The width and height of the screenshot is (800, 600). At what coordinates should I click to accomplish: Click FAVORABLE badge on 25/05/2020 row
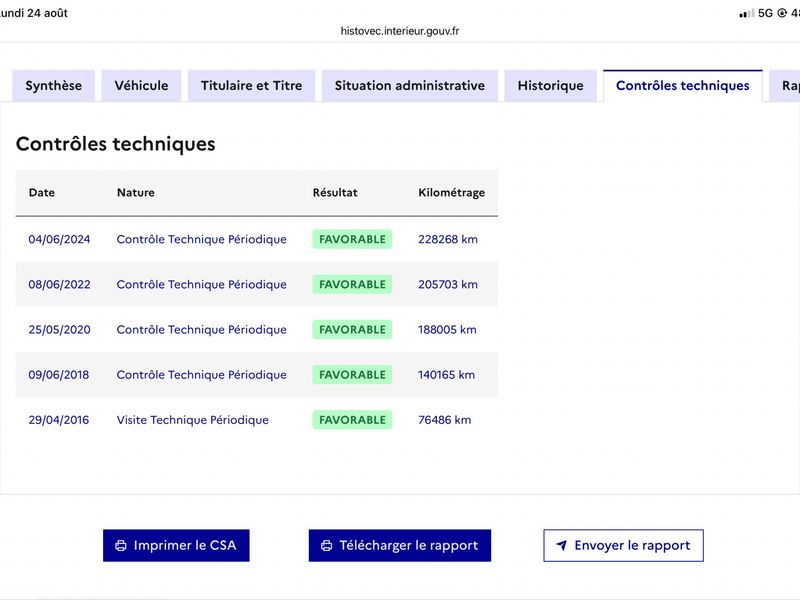(352, 330)
